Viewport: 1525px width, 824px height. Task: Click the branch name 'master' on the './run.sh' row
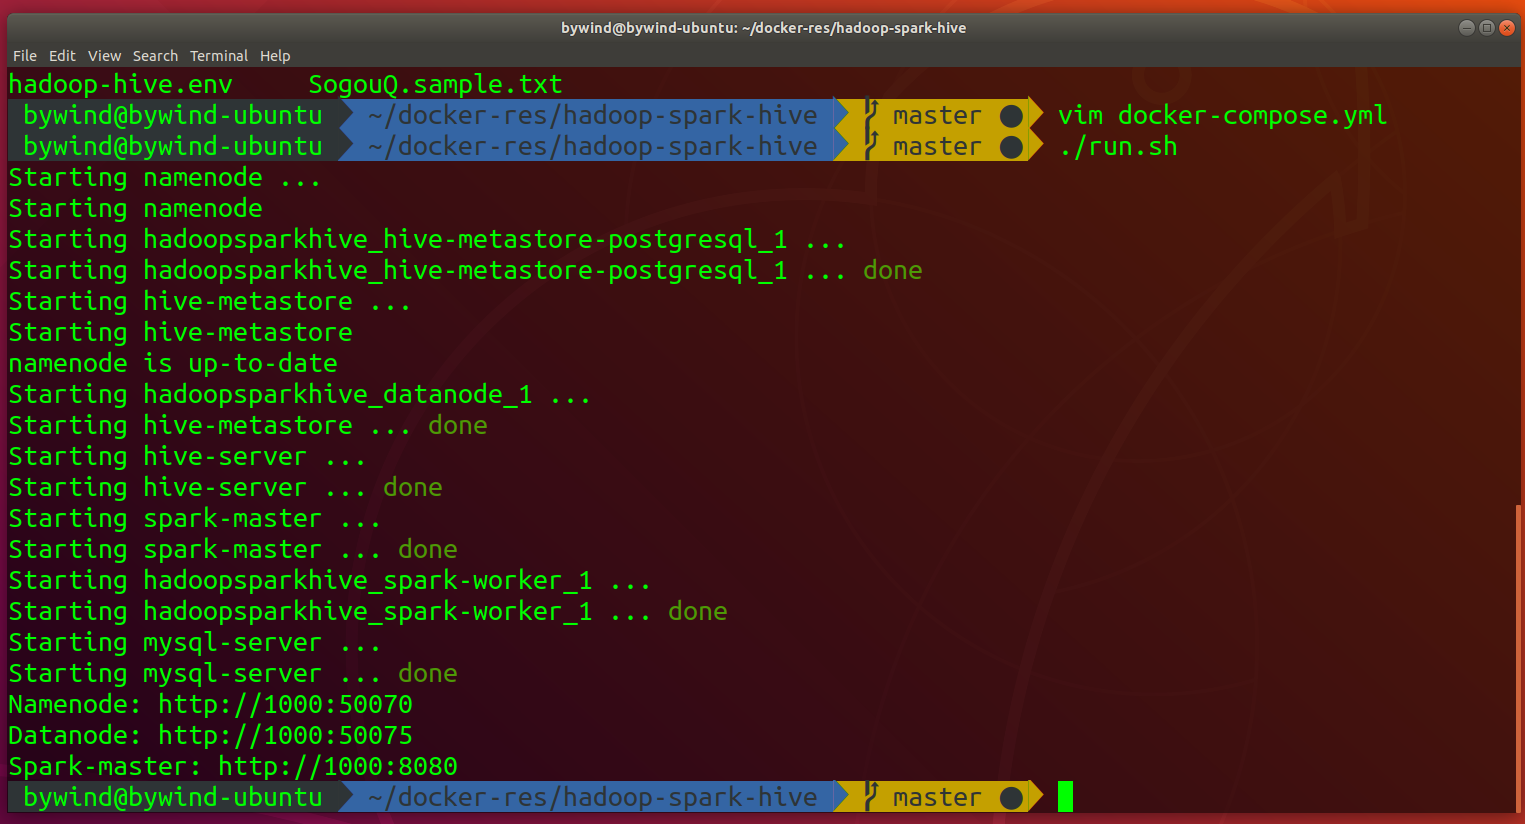click(x=938, y=147)
